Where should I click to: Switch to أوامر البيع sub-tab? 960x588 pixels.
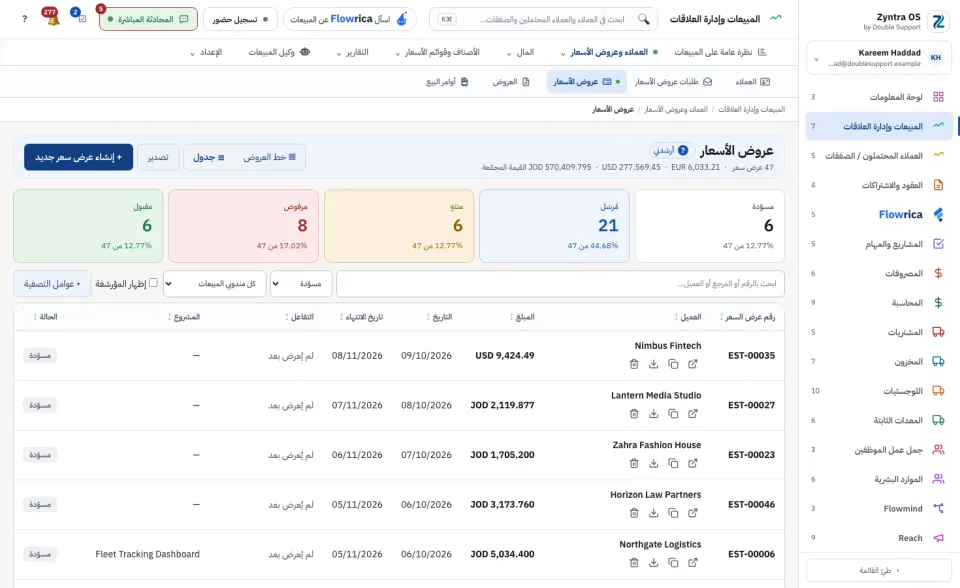coord(447,81)
